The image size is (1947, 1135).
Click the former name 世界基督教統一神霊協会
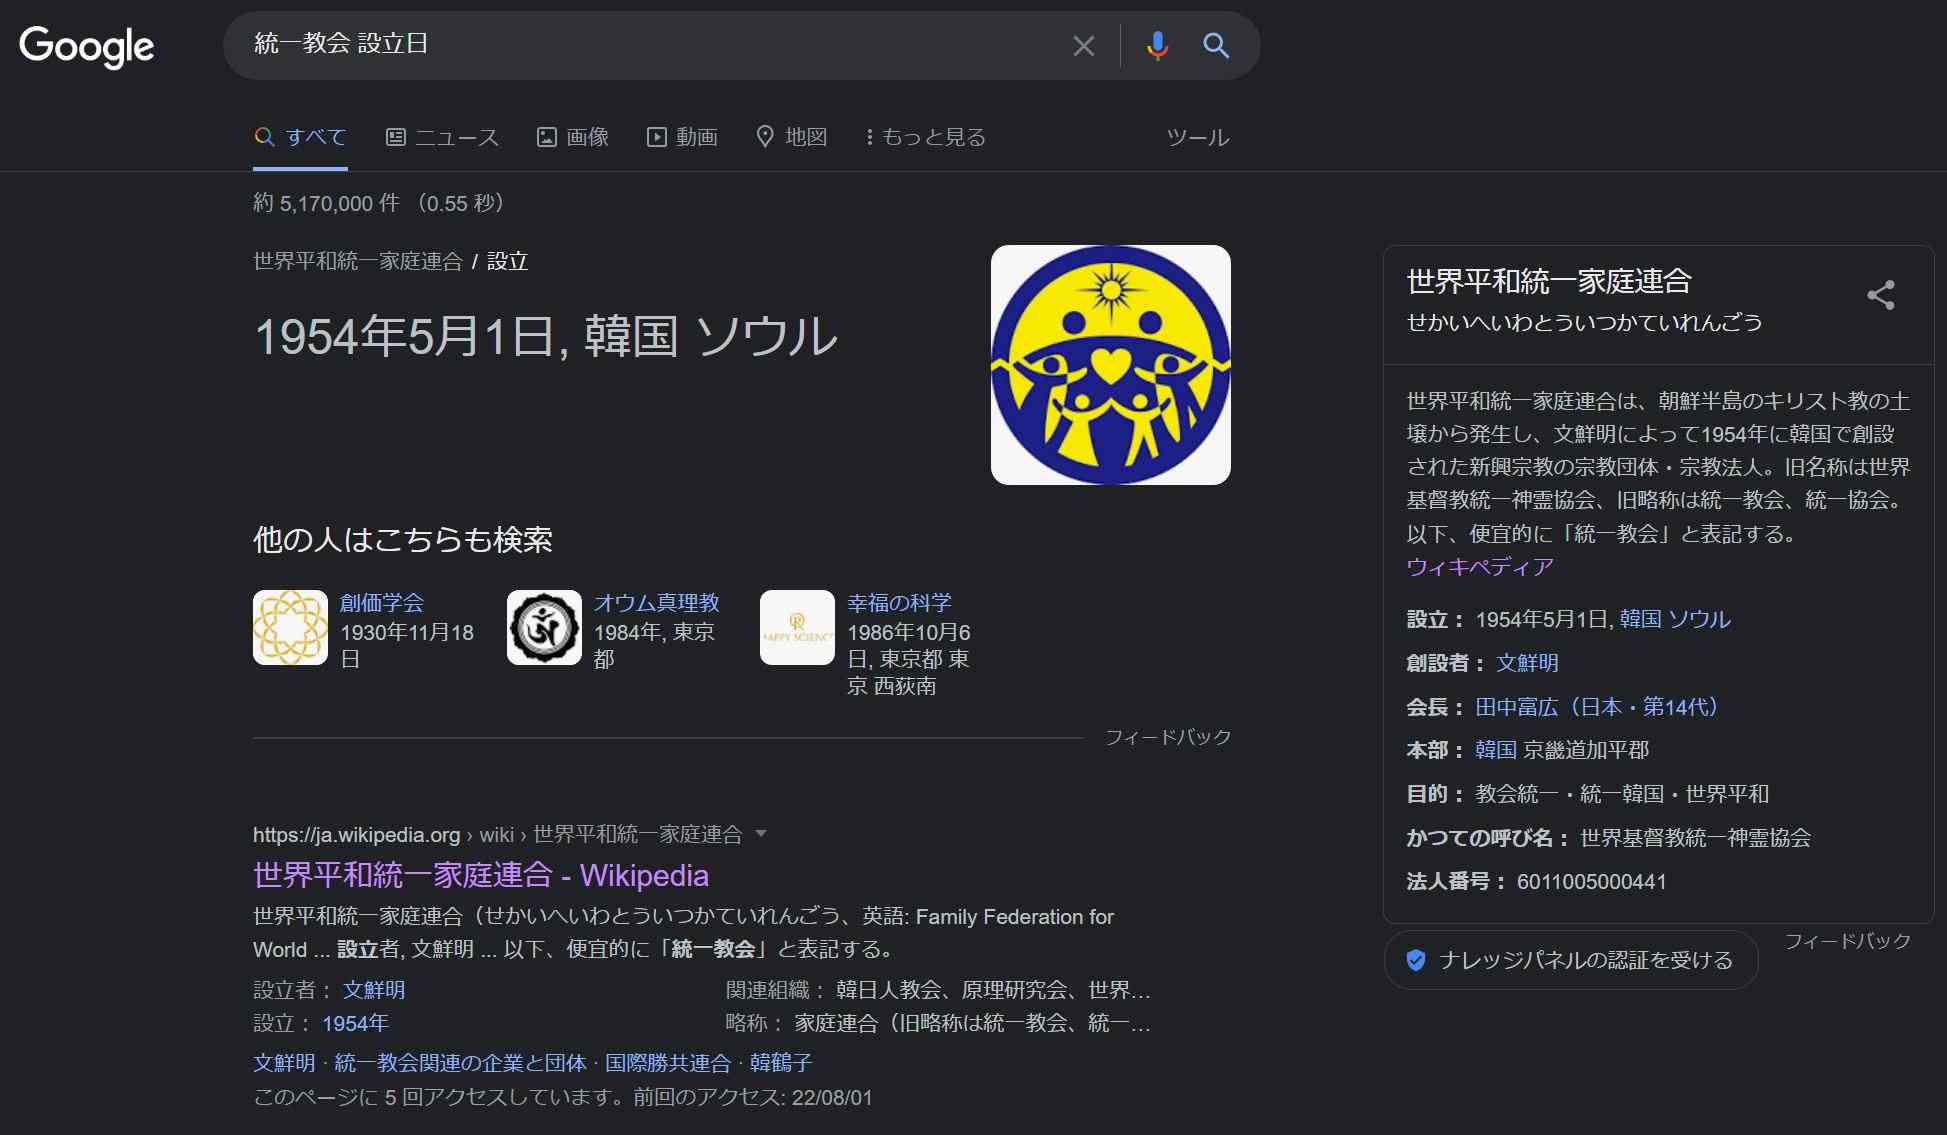(1696, 838)
